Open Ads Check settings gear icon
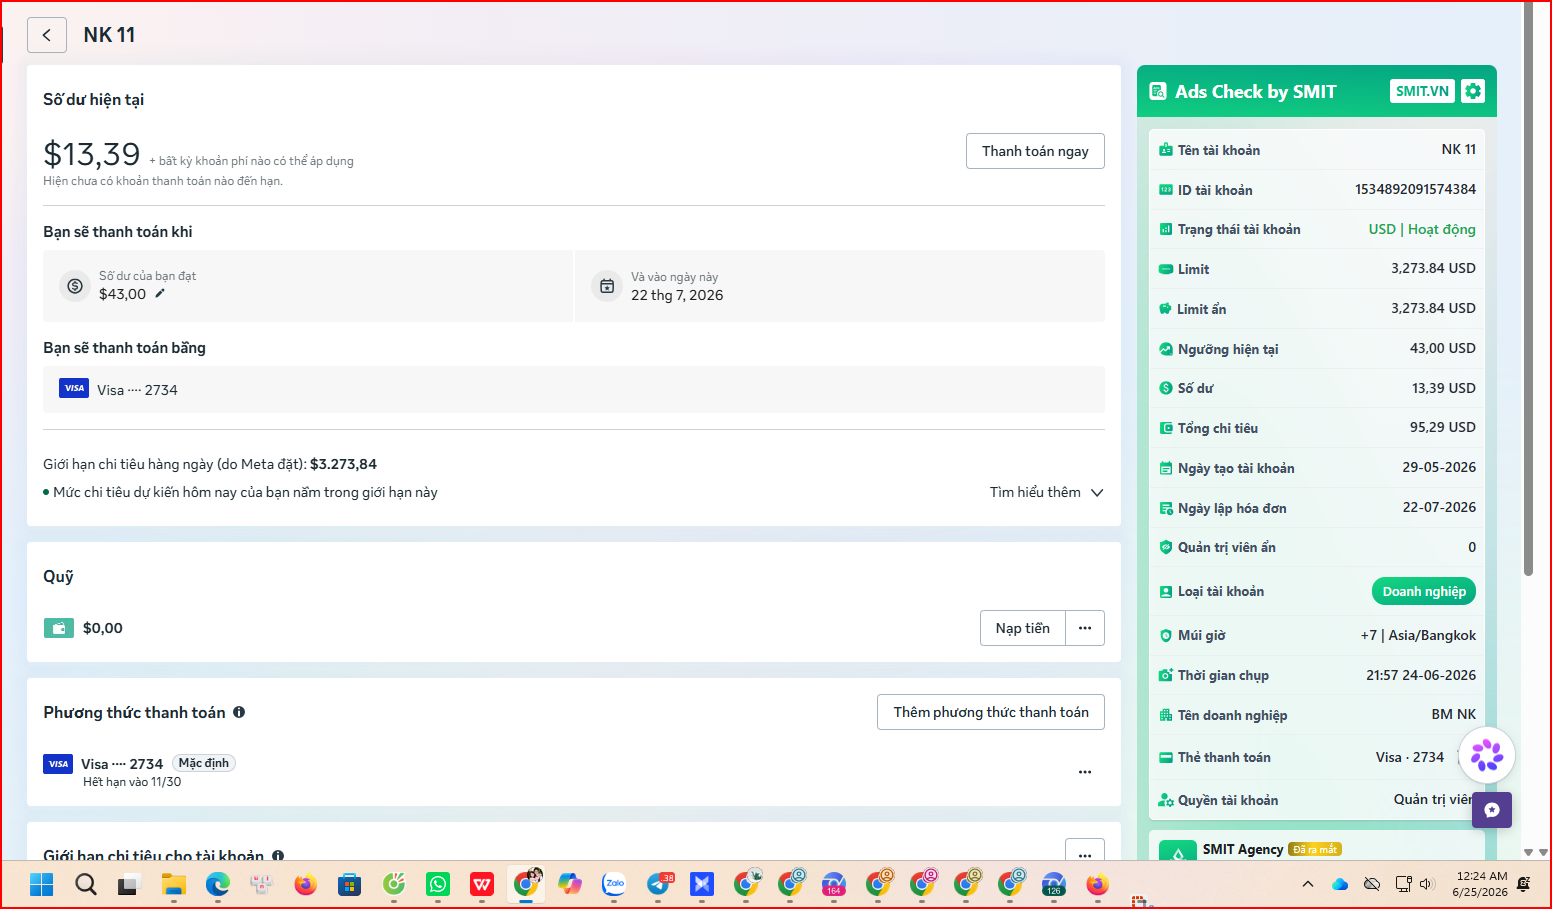 coord(1473,91)
